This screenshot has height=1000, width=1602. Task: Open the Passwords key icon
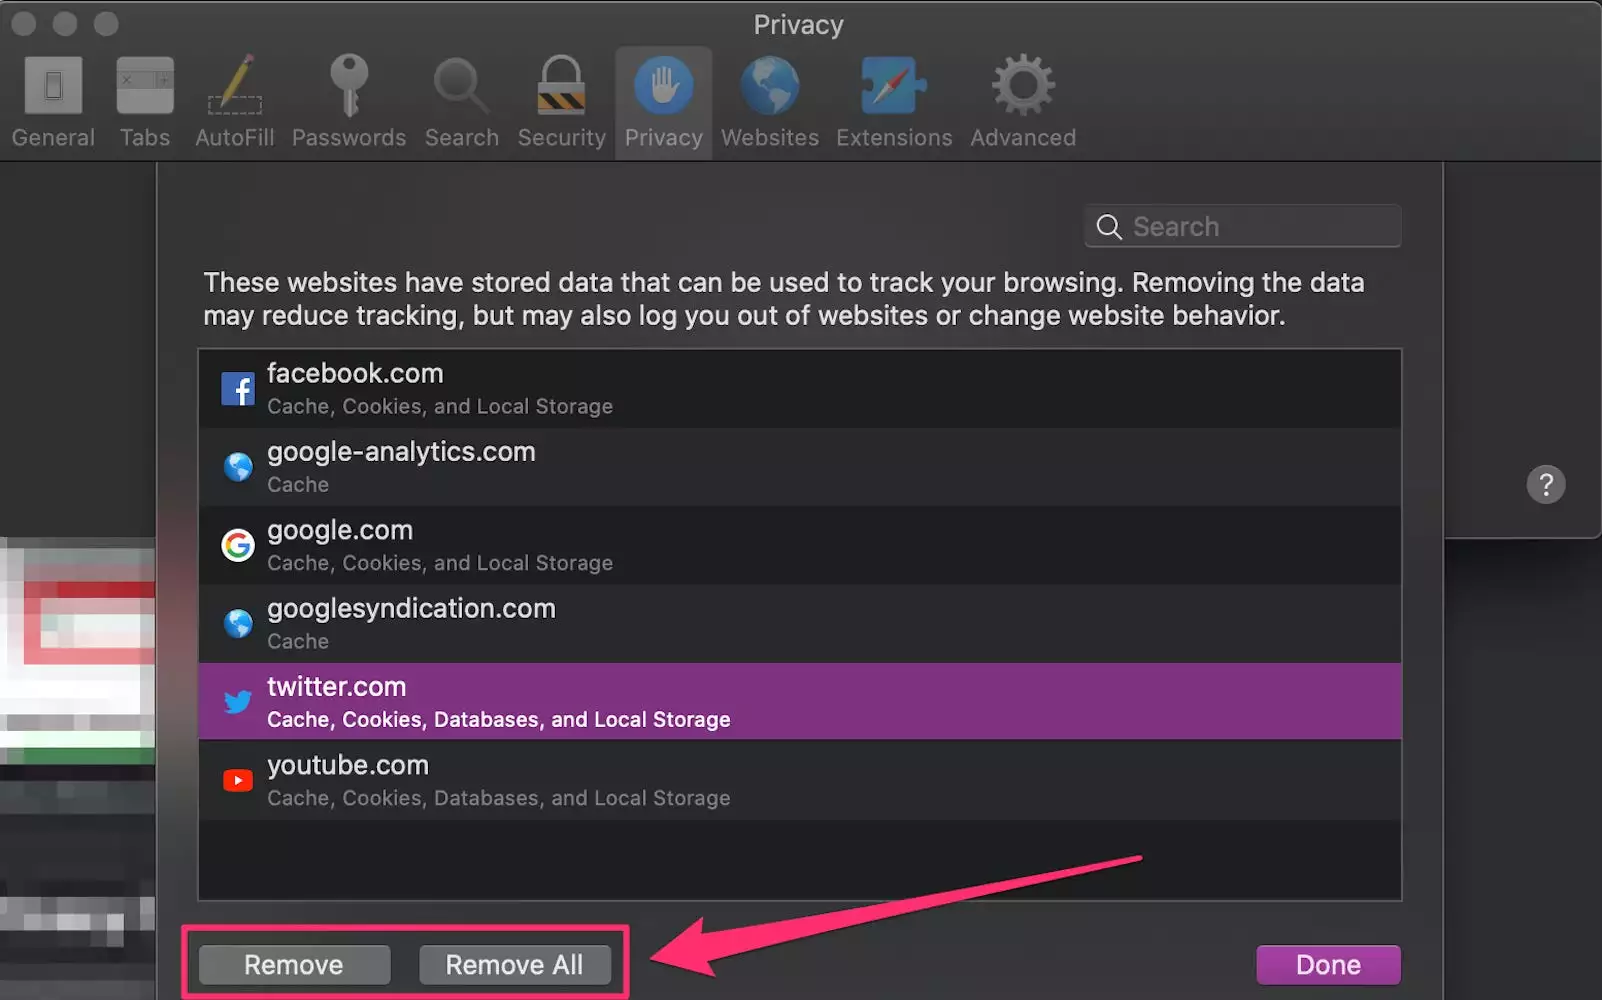coord(349,102)
